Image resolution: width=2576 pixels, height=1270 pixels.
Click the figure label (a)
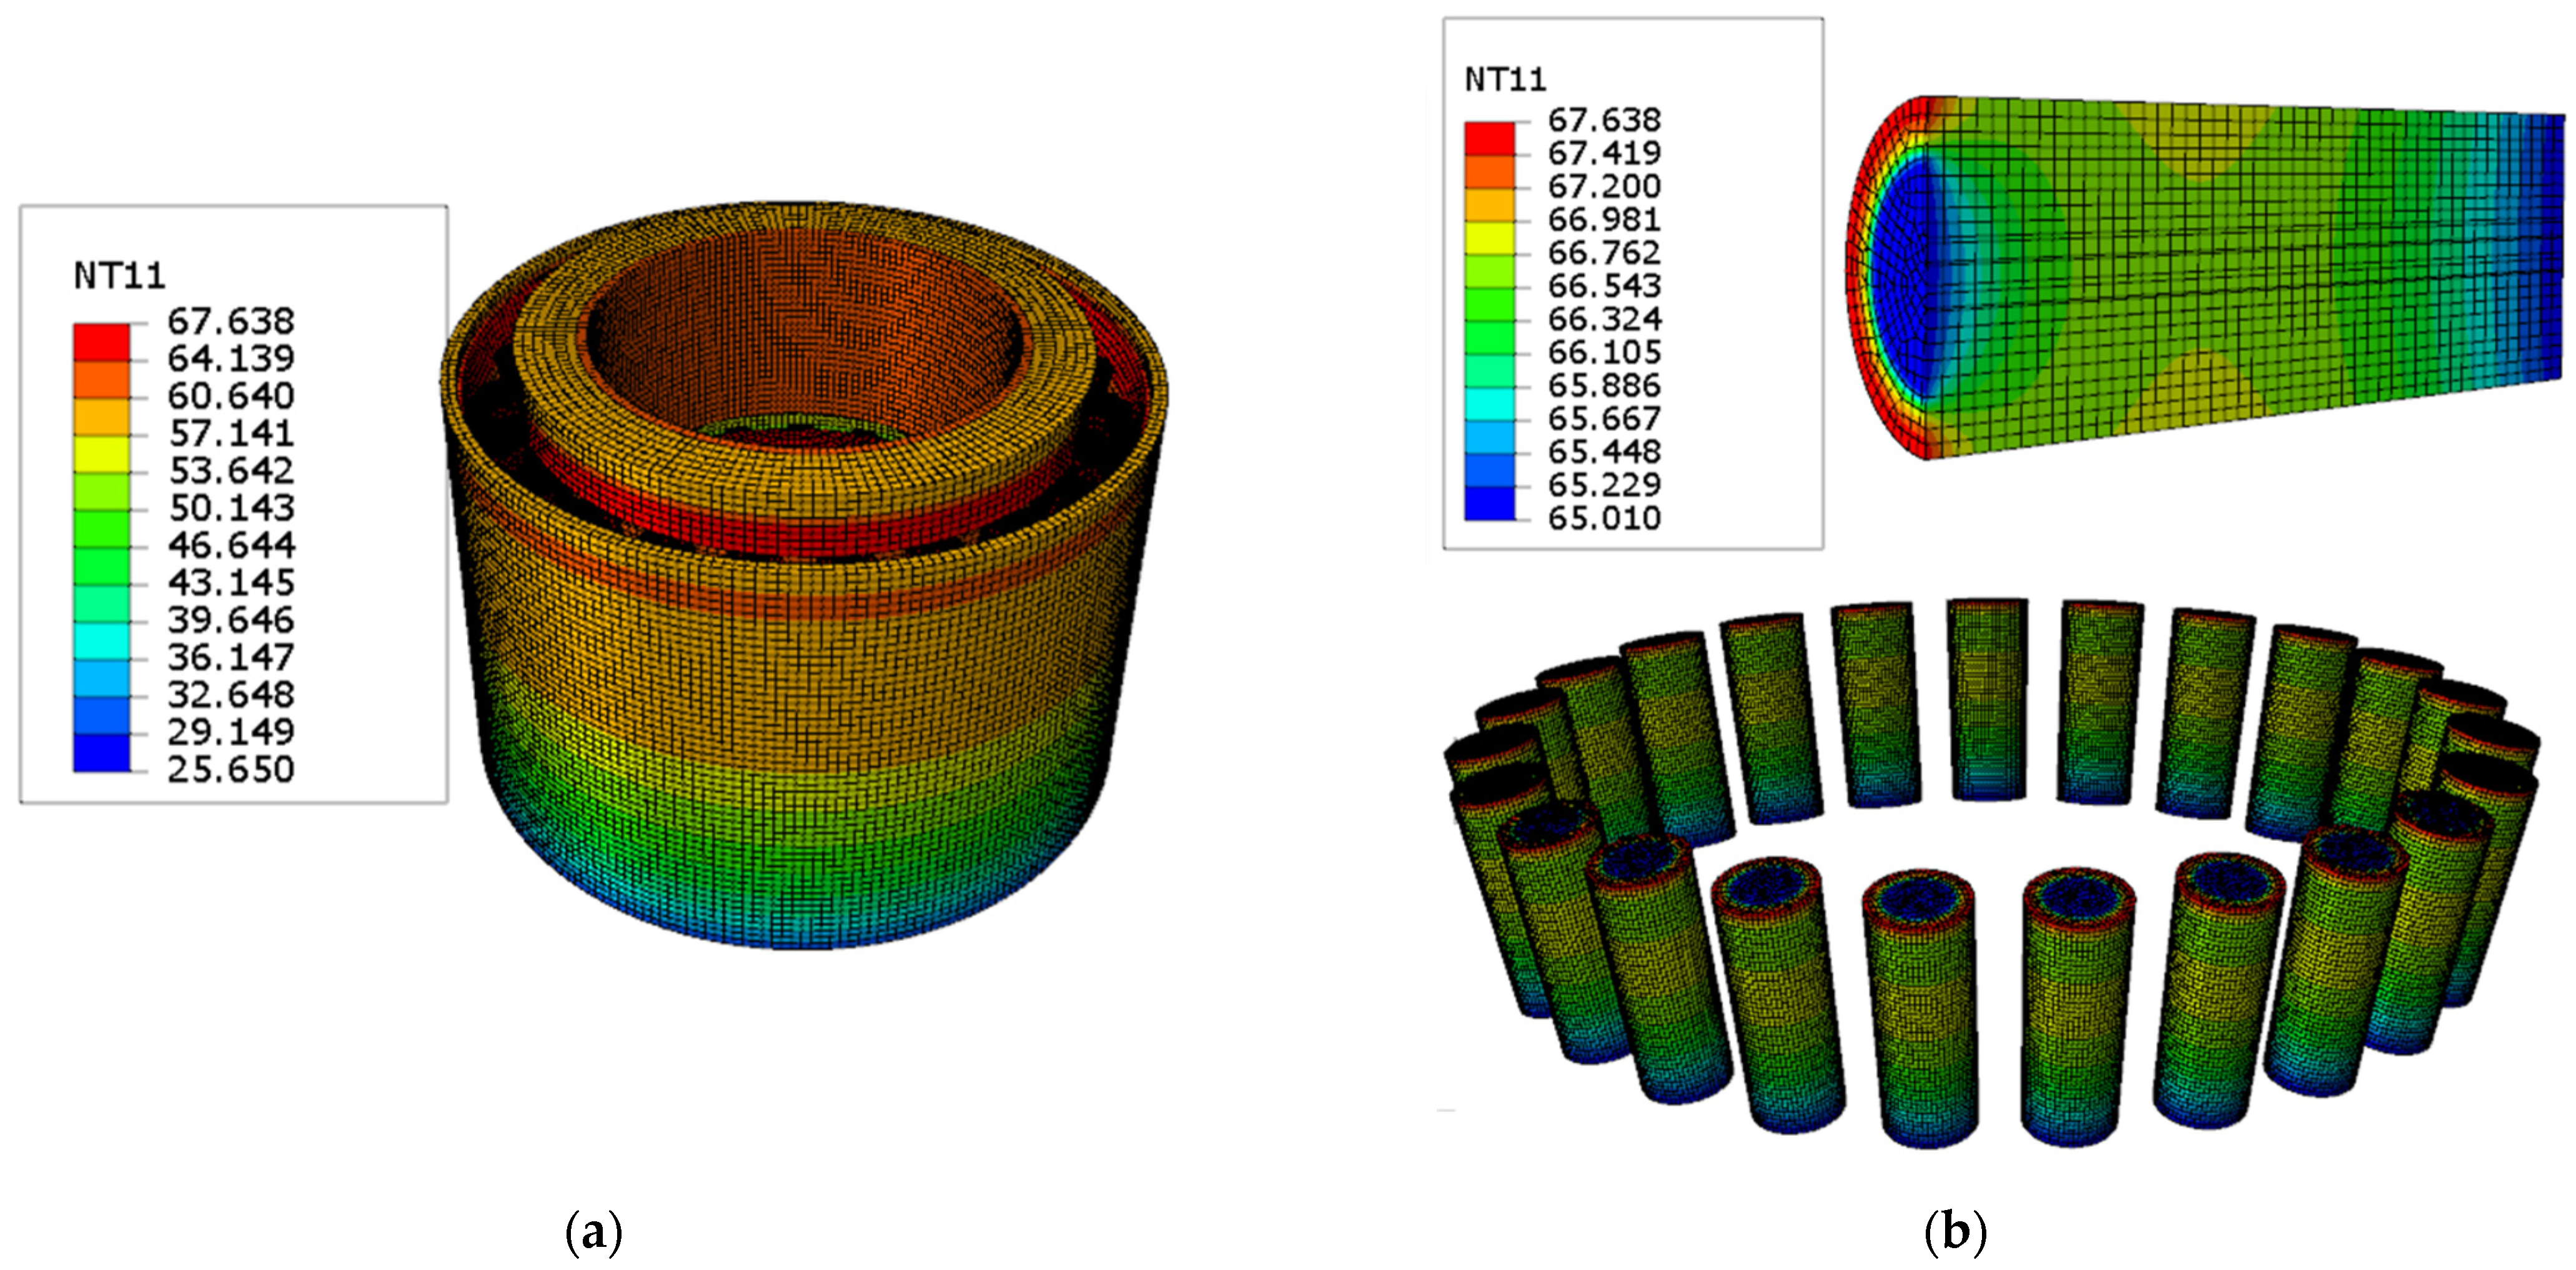pyautogui.click(x=594, y=1233)
